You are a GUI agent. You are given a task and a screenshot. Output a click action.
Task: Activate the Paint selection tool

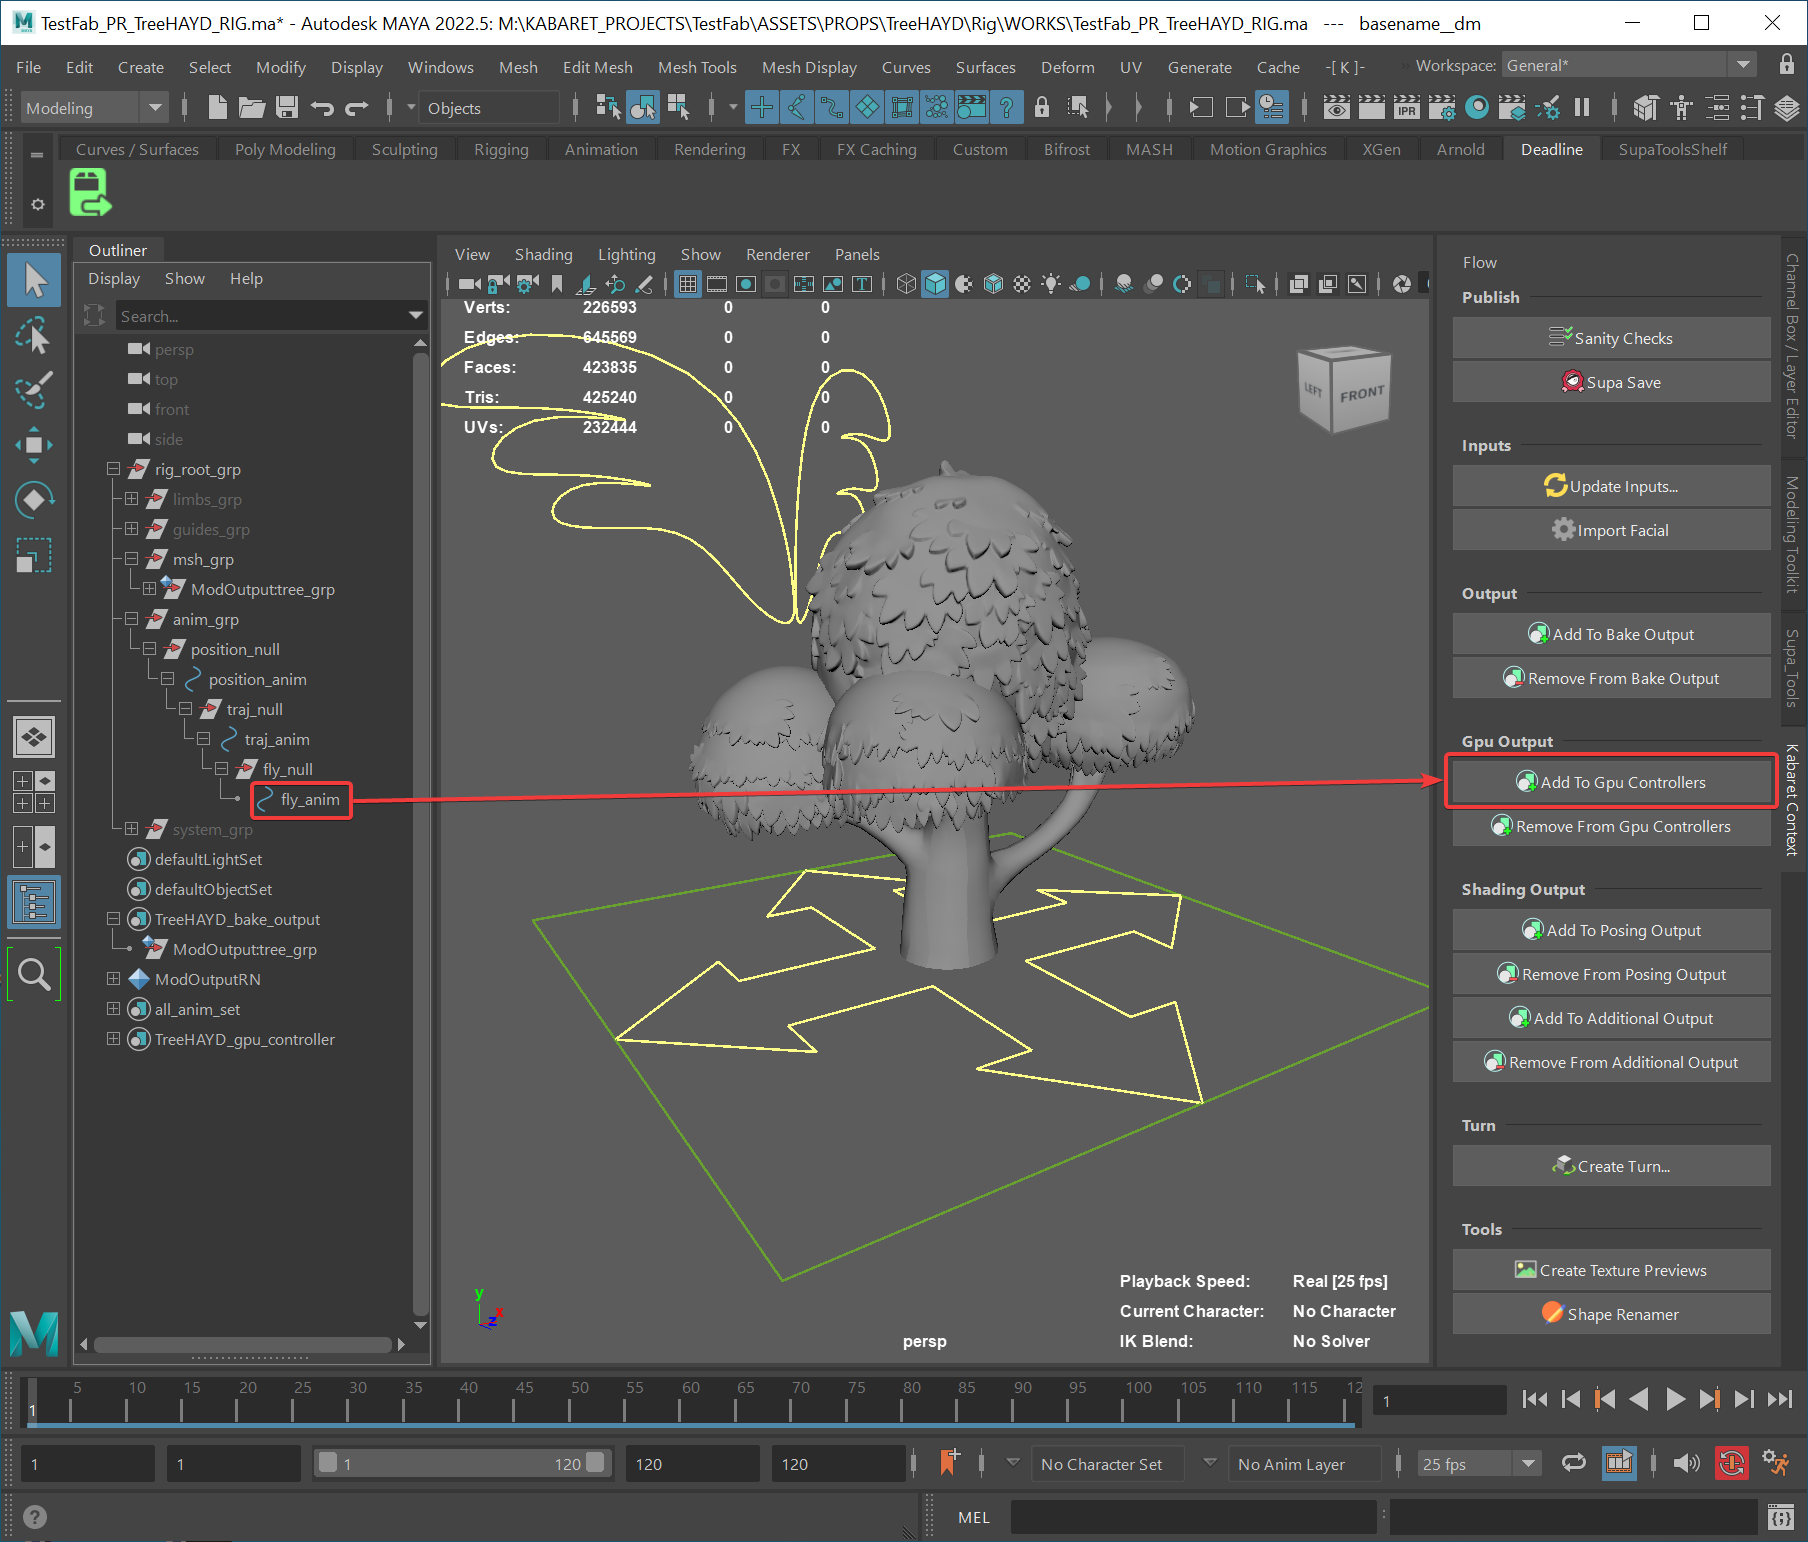[x=34, y=390]
